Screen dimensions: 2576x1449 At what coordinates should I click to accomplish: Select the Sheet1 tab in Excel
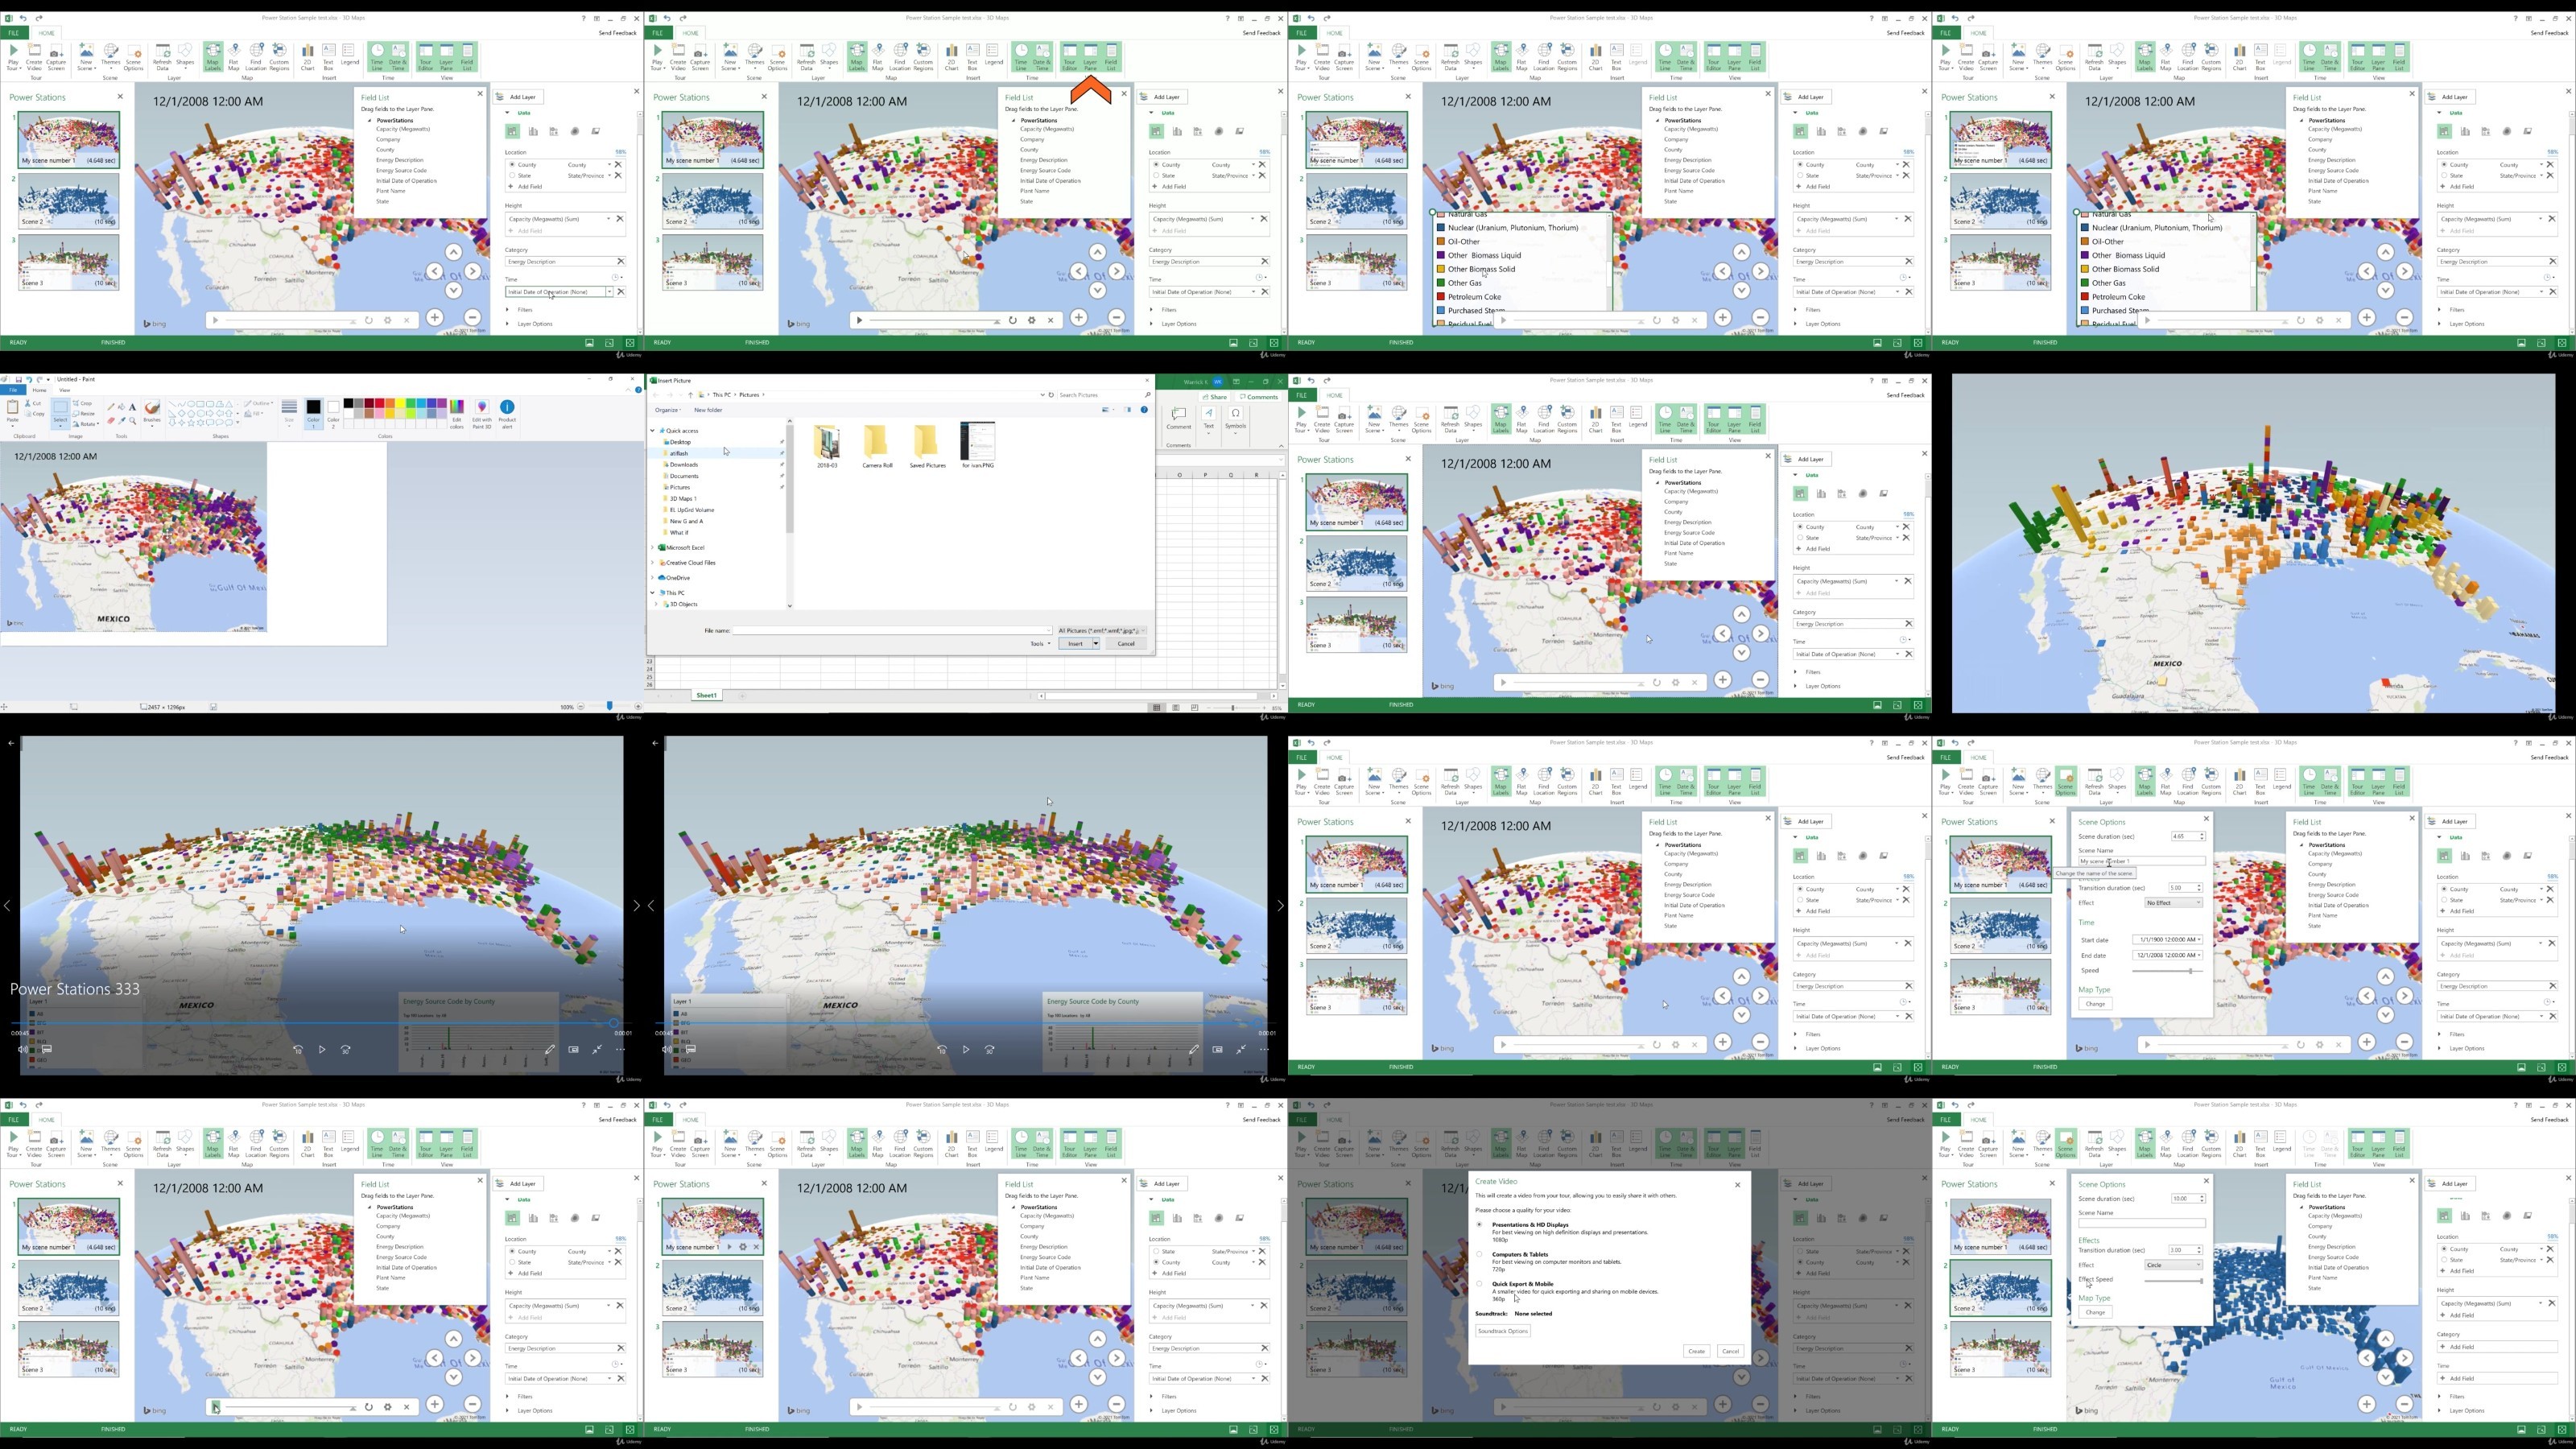click(x=706, y=695)
